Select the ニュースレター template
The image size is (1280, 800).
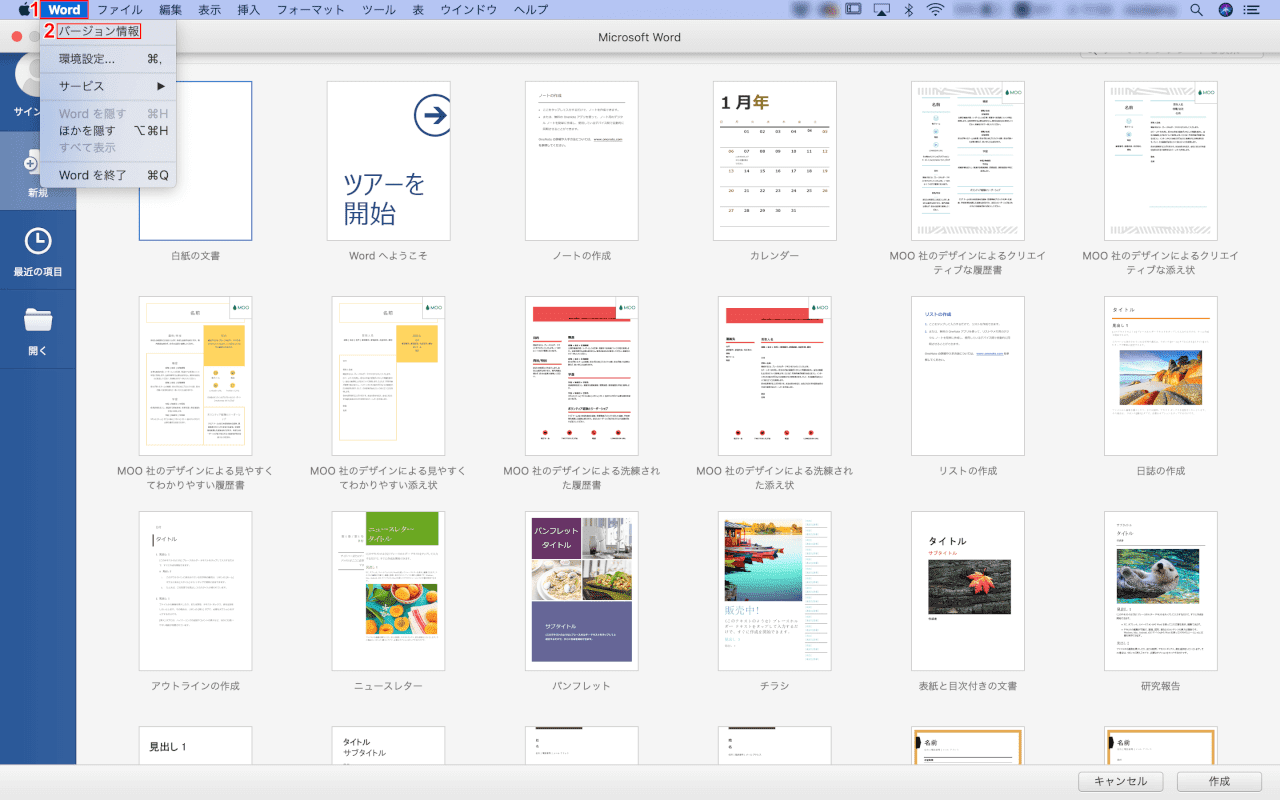pos(388,591)
